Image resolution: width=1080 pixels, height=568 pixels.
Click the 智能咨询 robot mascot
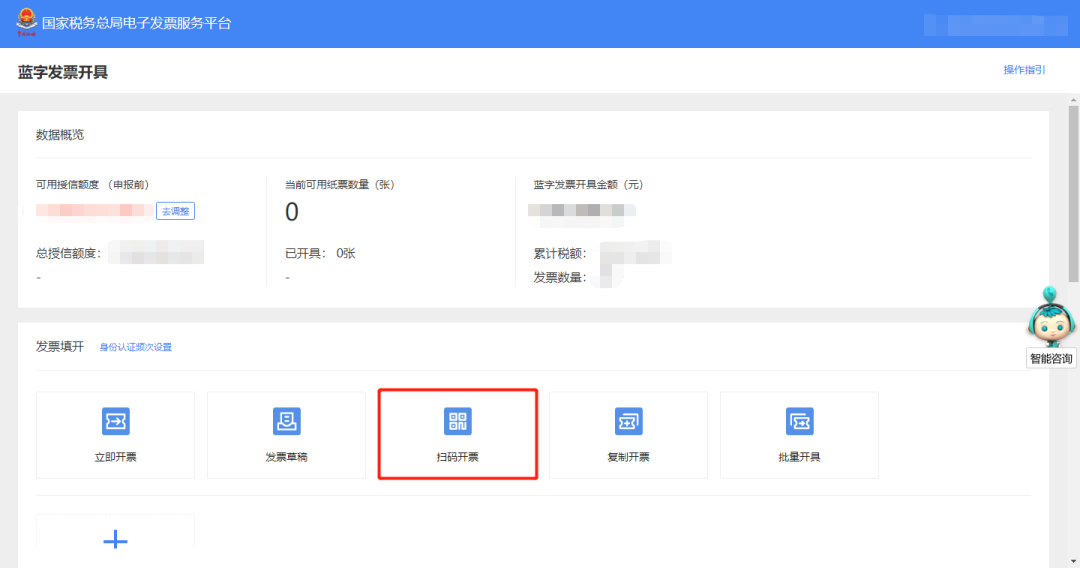point(1051,317)
